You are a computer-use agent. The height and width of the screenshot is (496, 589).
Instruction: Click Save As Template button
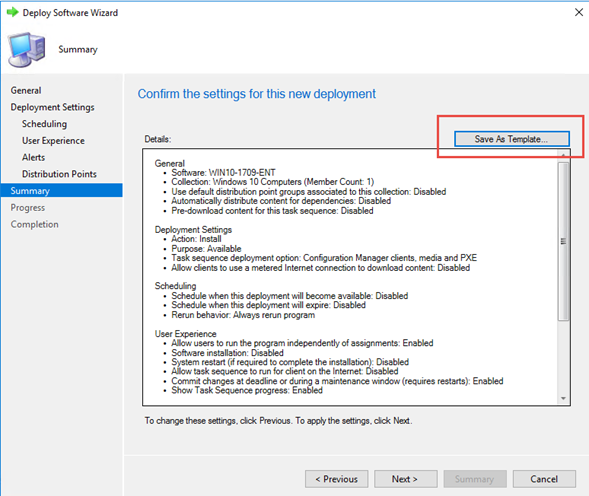(x=512, y=139)
